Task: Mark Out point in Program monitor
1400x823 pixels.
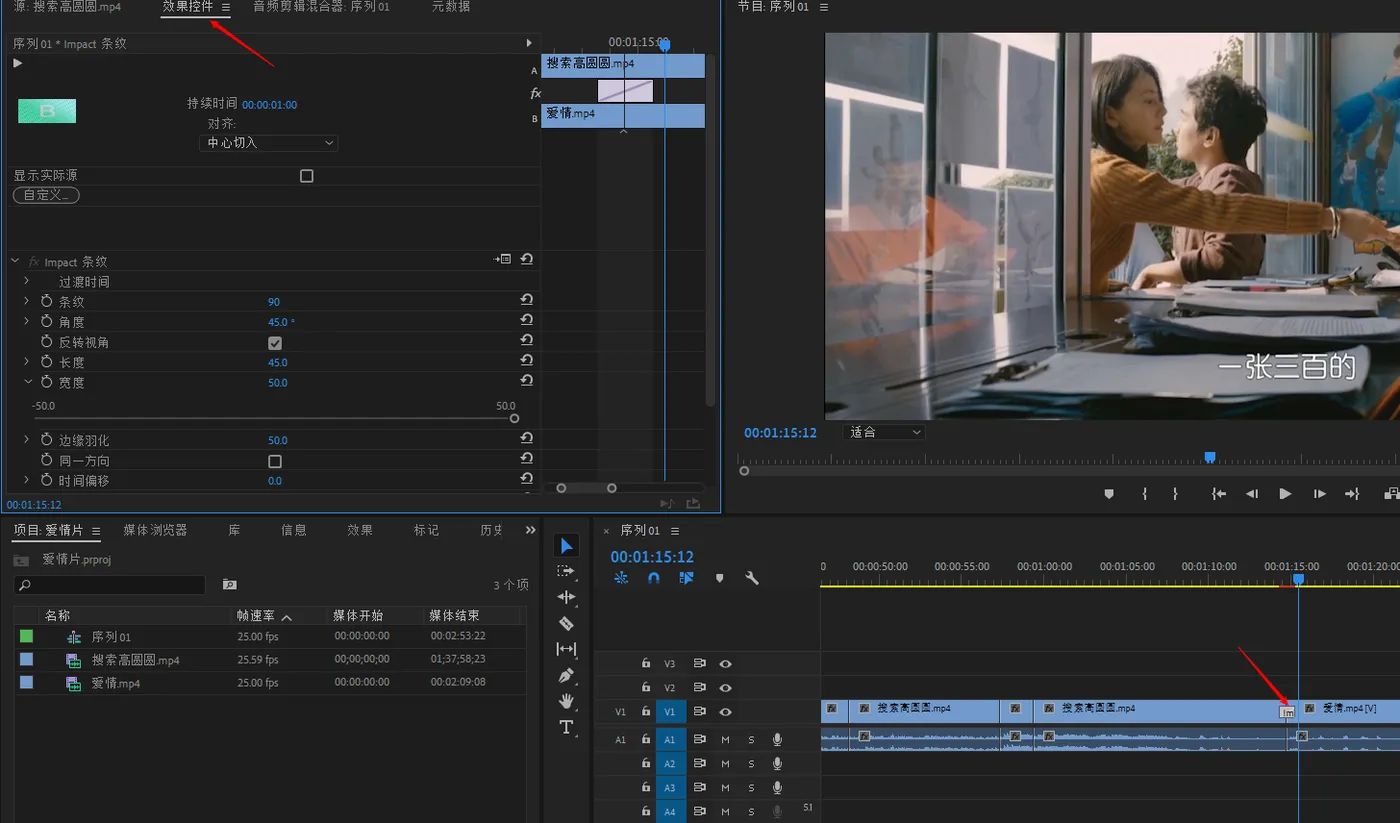Action: [1175, 493]
